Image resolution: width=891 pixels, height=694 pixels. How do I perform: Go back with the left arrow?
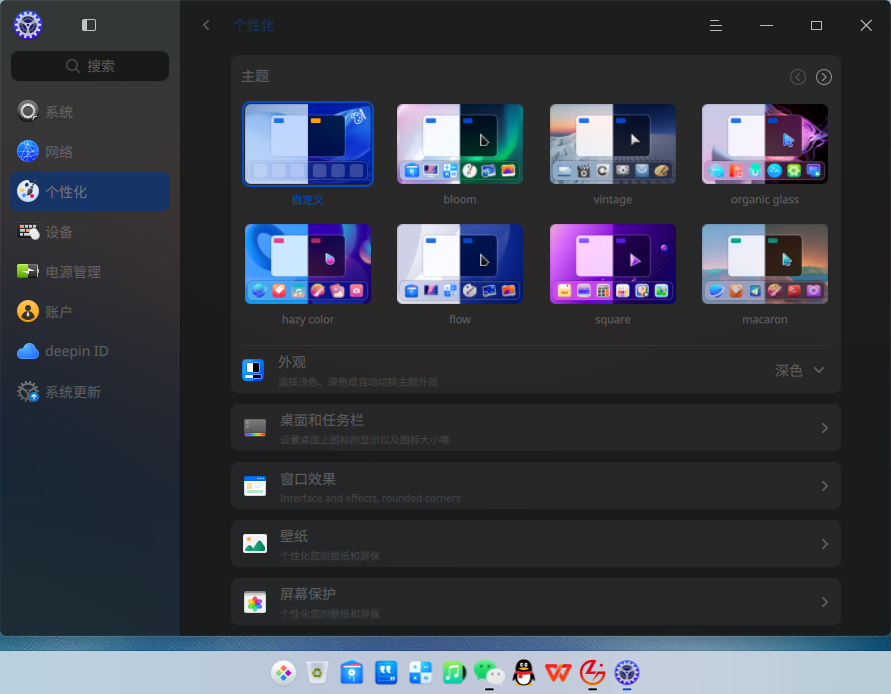coord(206,25)
